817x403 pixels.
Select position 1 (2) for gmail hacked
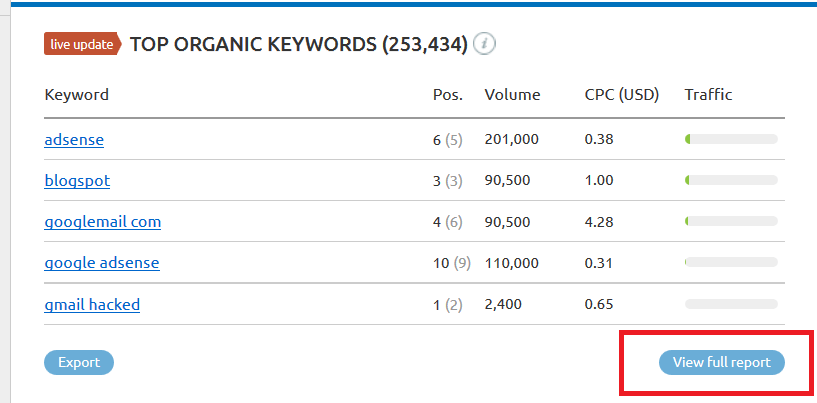(x=448, y=304)
